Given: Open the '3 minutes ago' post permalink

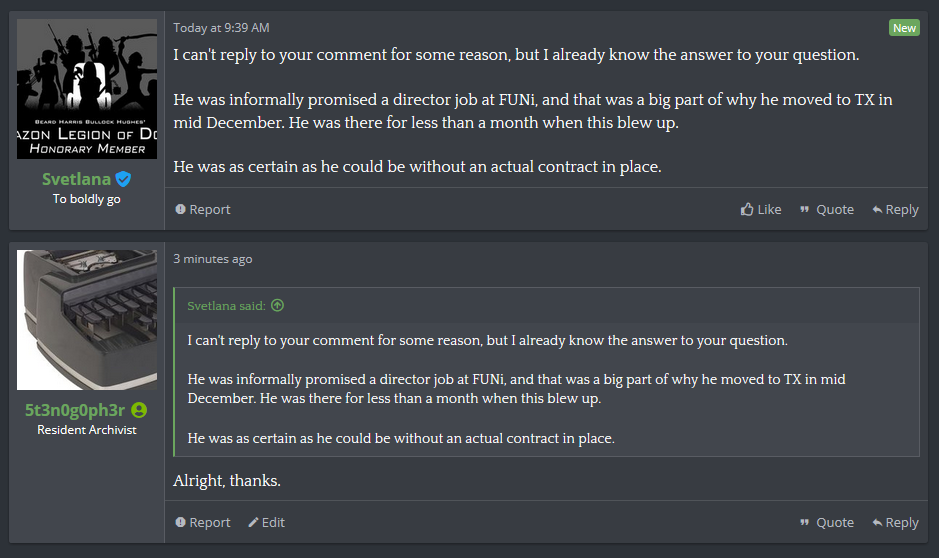Looking at the screenshot, I should point(213,259).
